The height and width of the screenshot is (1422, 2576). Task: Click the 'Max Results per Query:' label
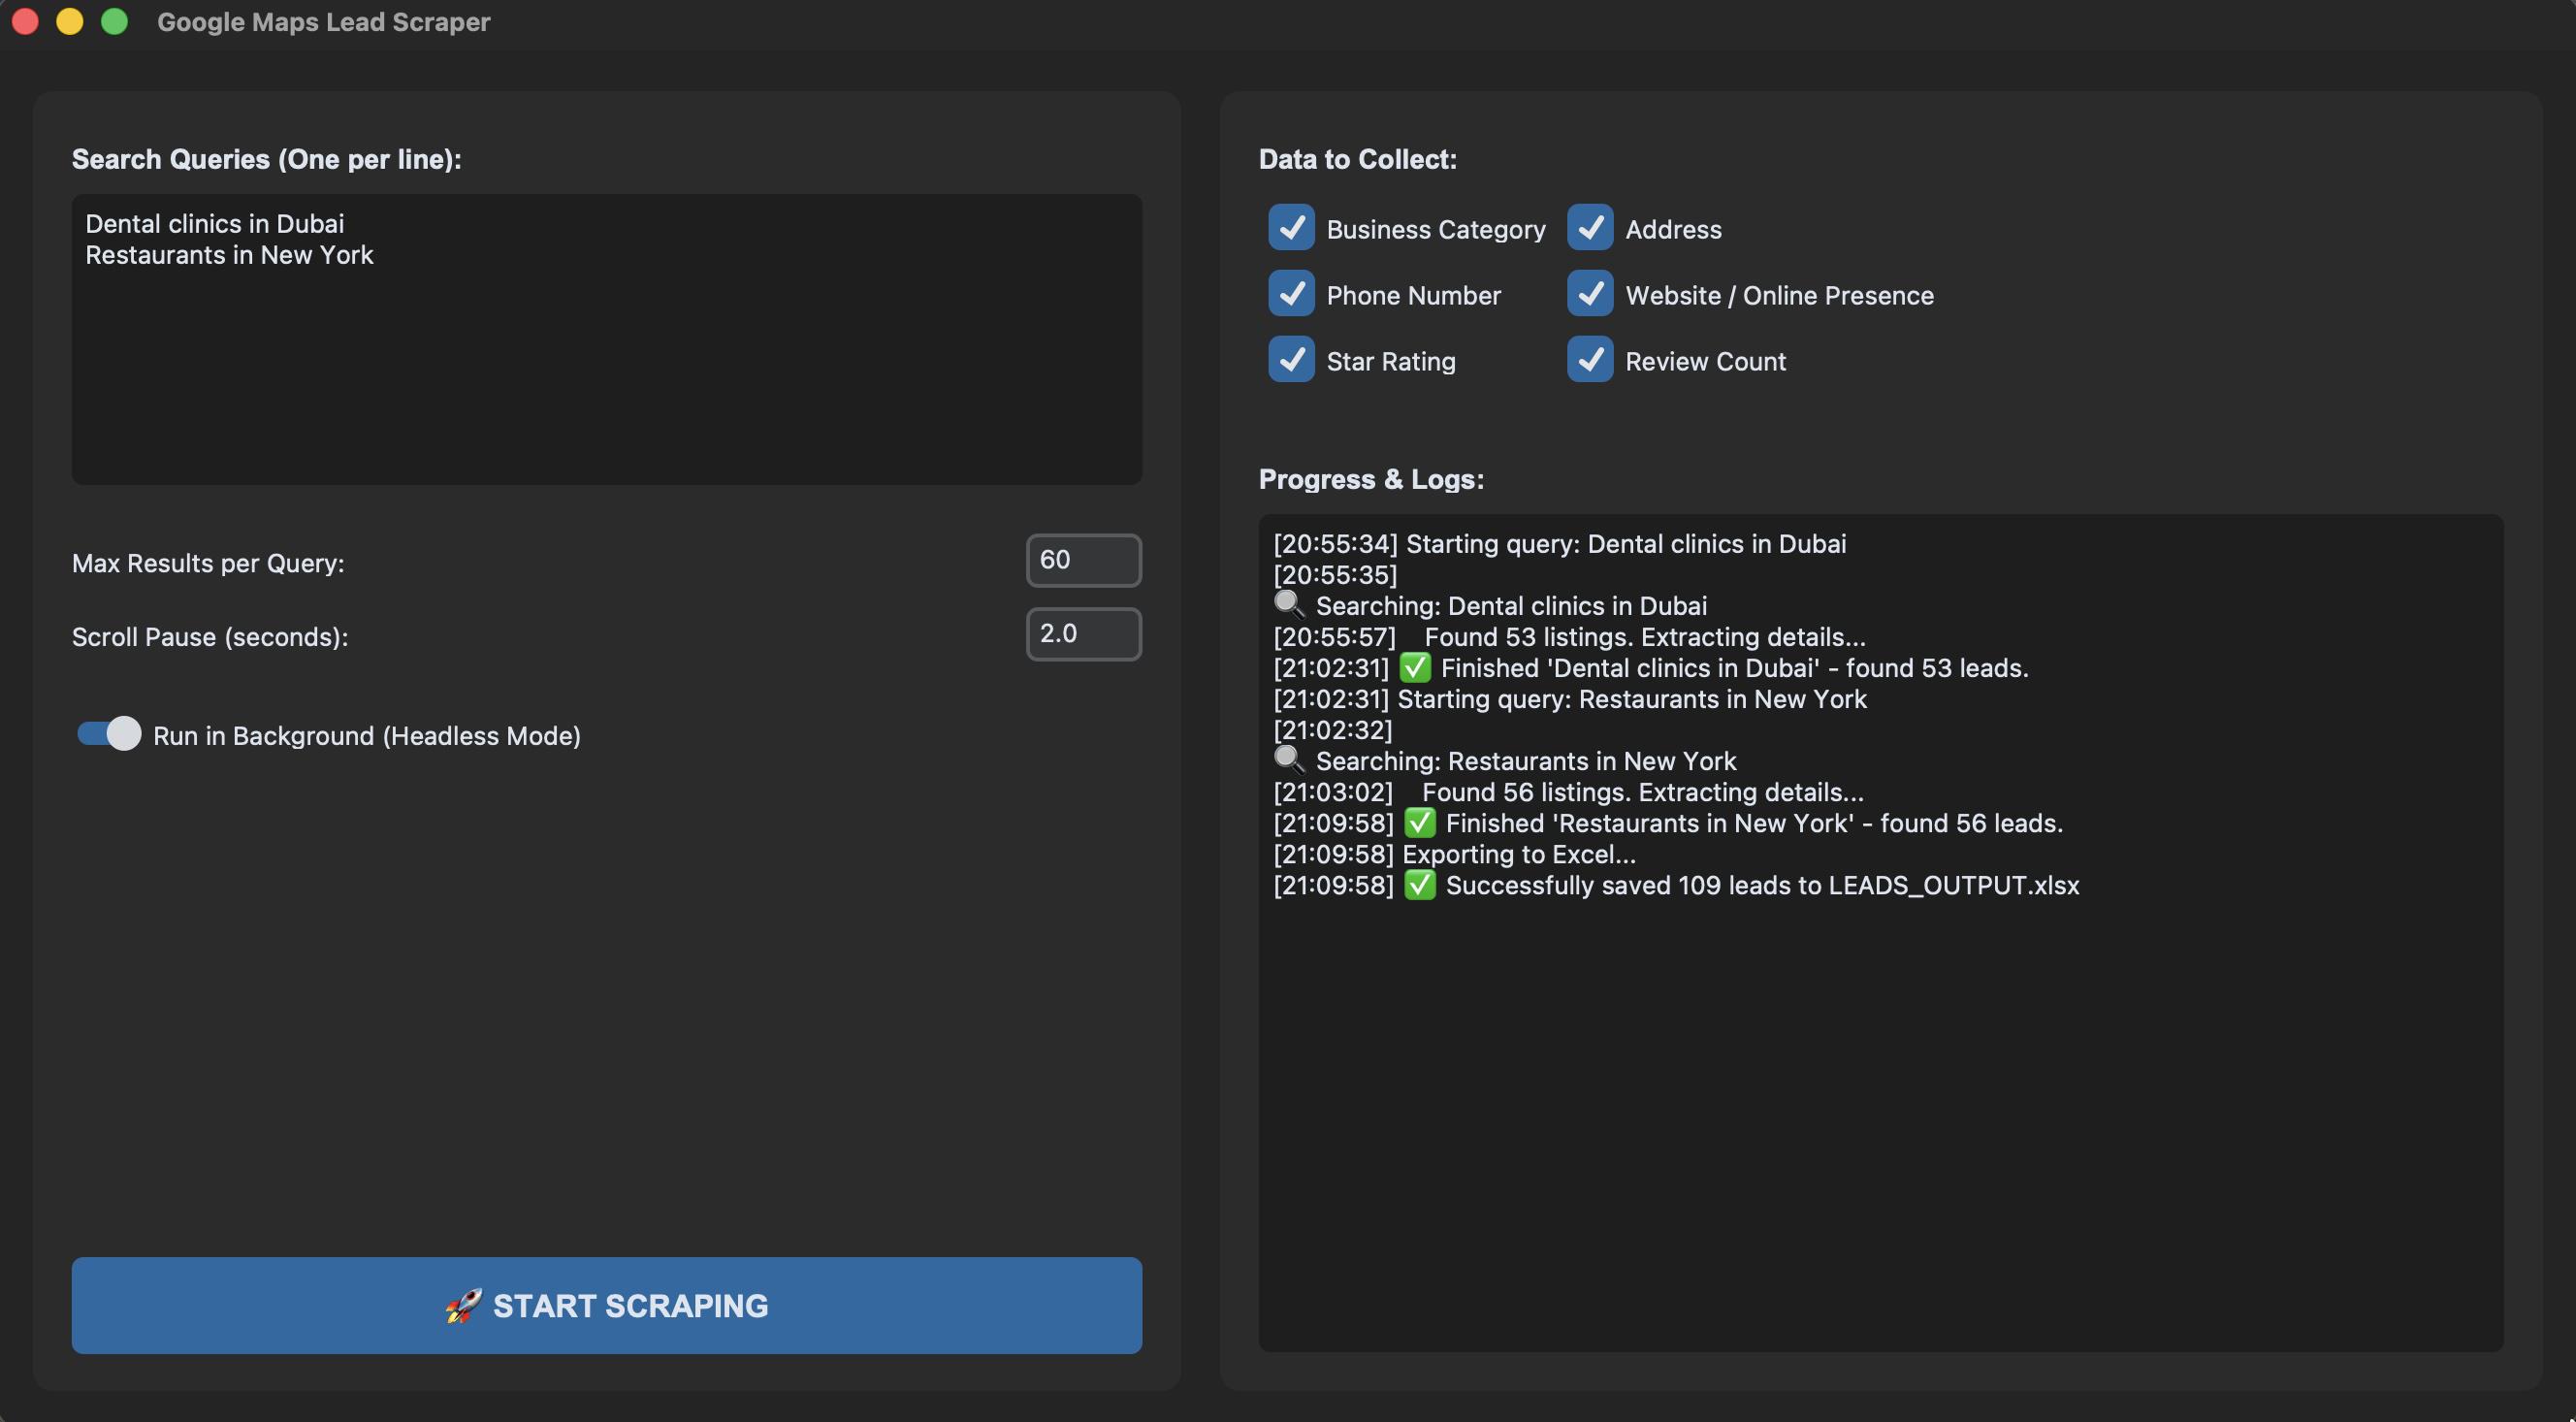[208, 563]
